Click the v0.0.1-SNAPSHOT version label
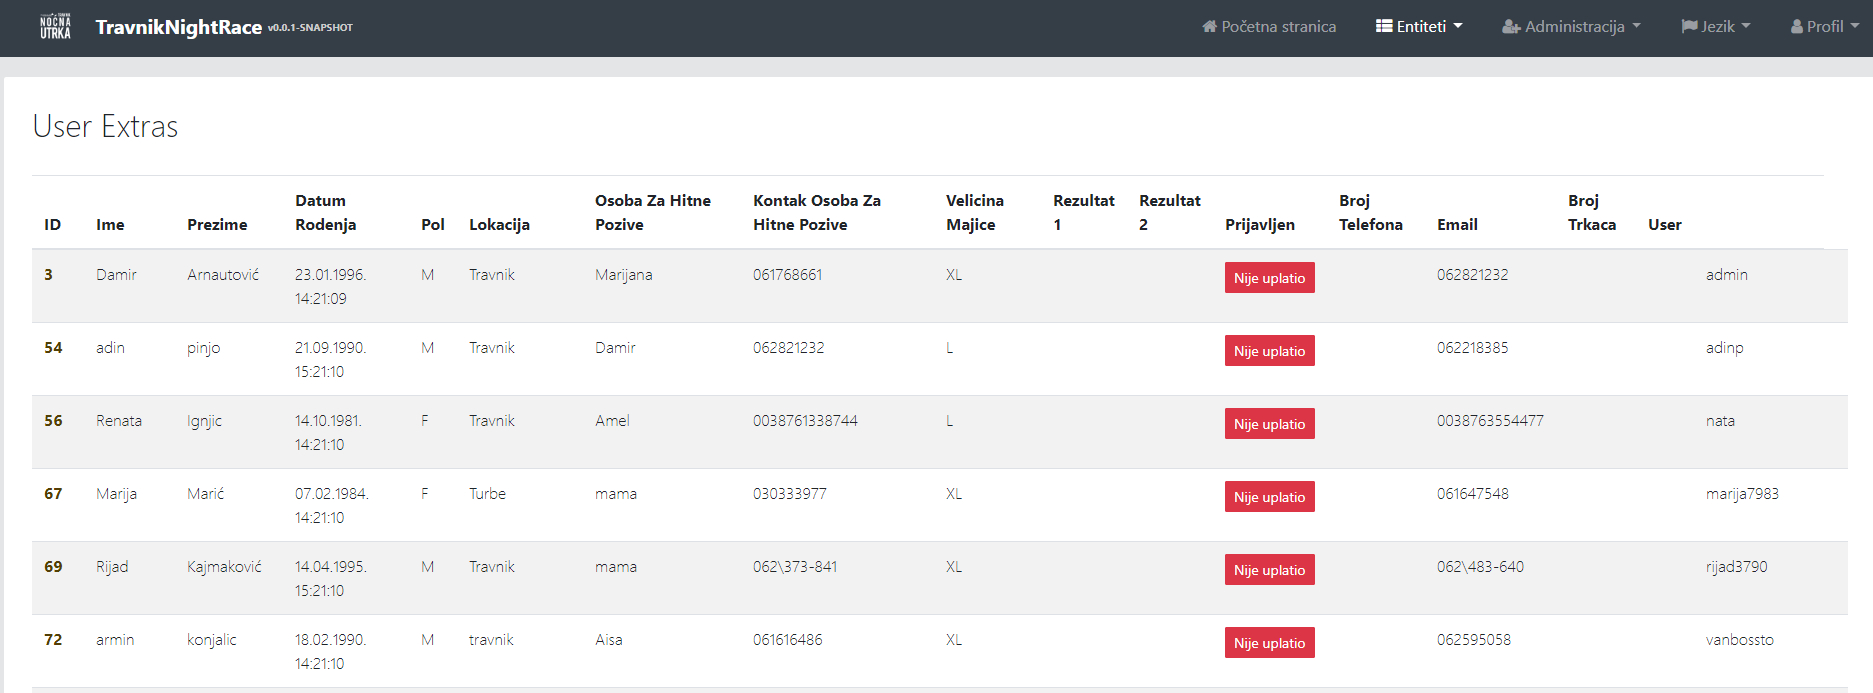 pyautogui.click(x=310, y=28)
